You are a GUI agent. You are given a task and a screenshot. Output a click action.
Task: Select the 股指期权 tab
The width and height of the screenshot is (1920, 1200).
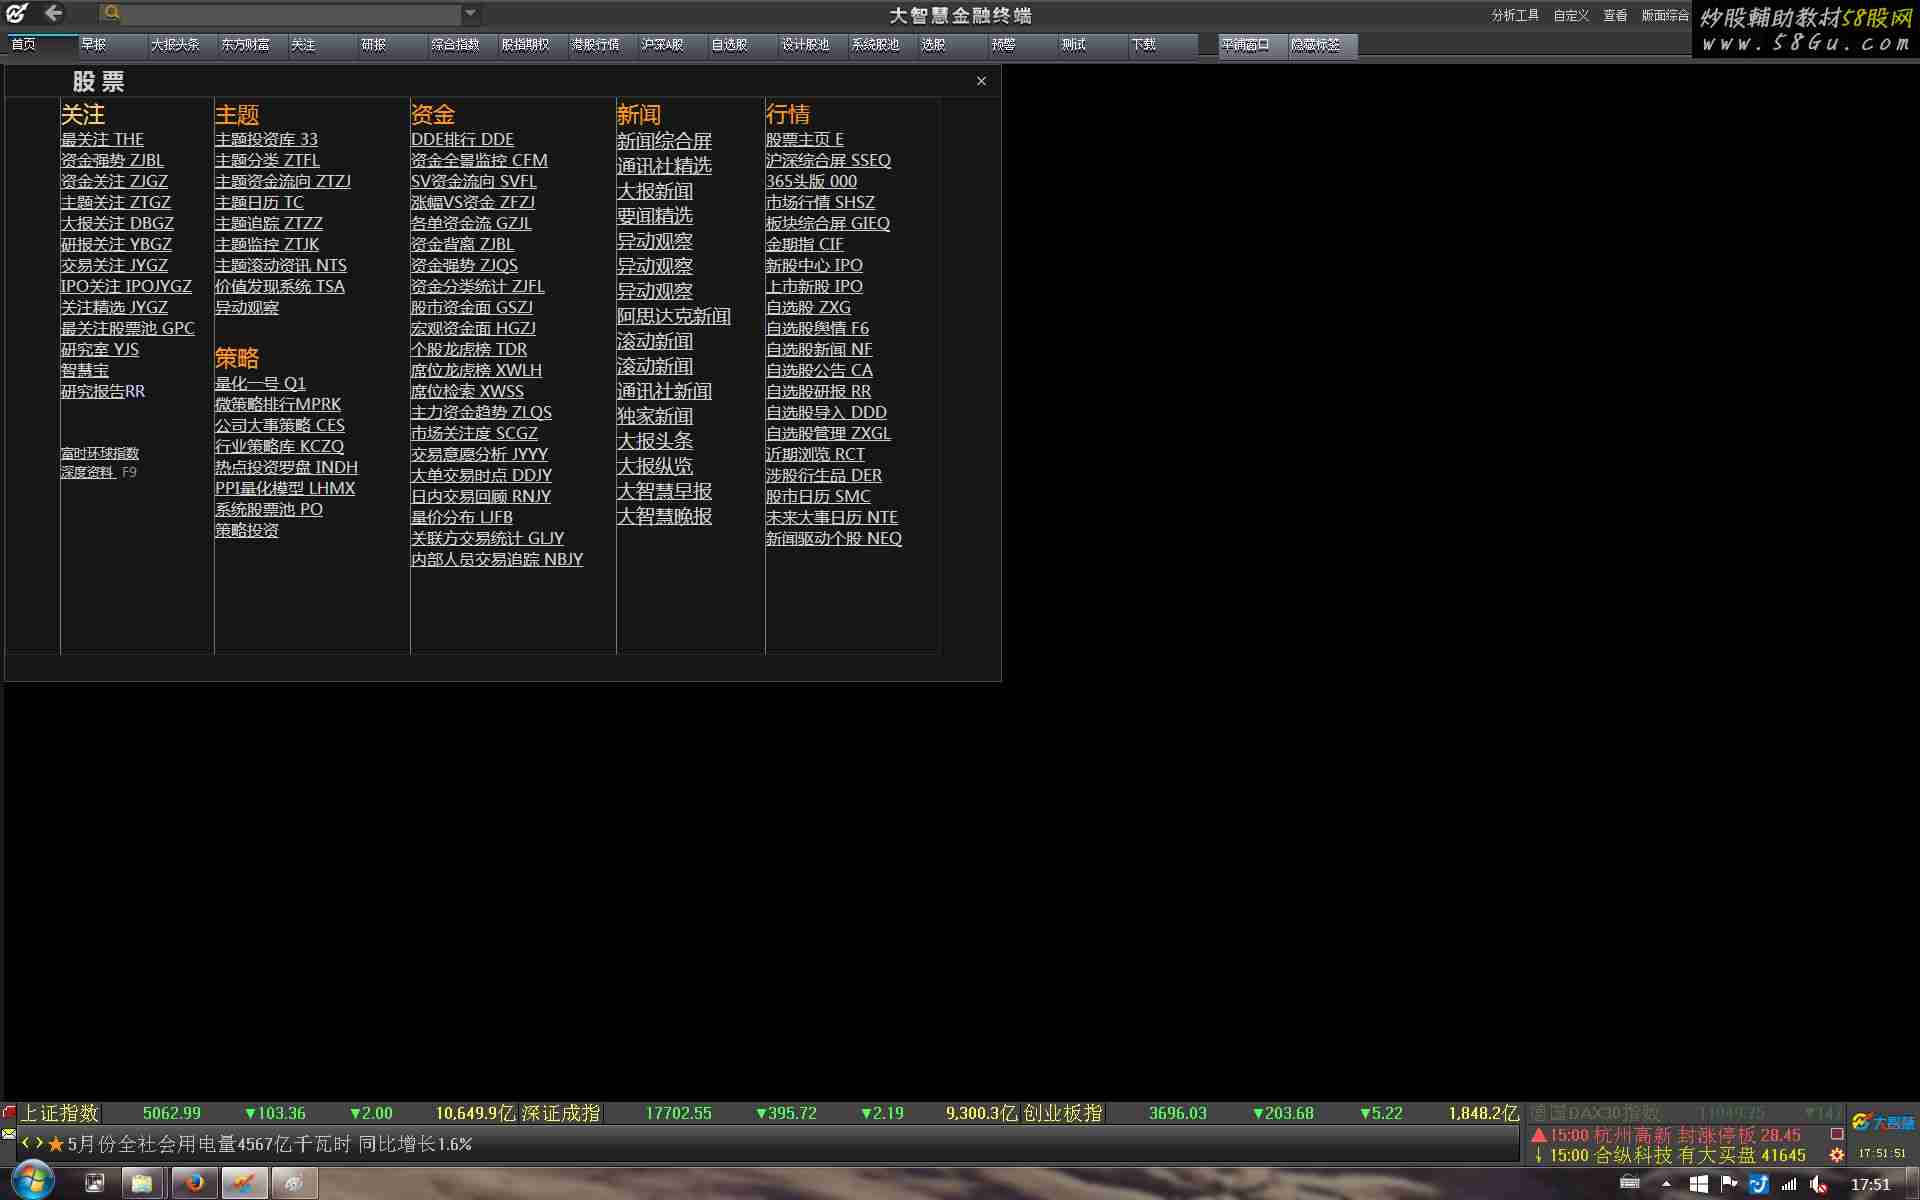[533, 45]
